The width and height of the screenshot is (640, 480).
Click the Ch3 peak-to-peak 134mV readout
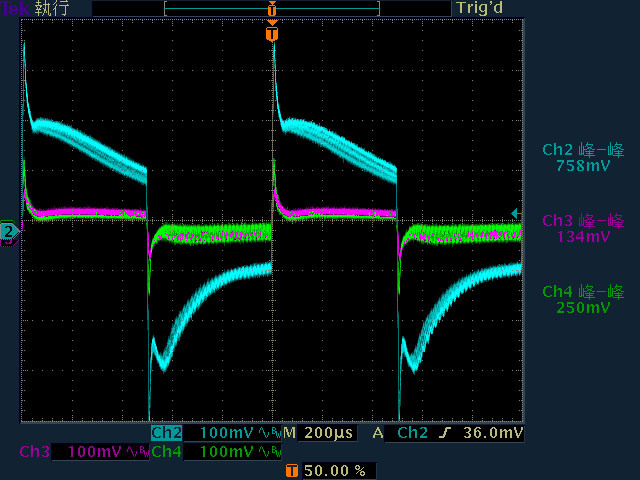click(583, 229)
